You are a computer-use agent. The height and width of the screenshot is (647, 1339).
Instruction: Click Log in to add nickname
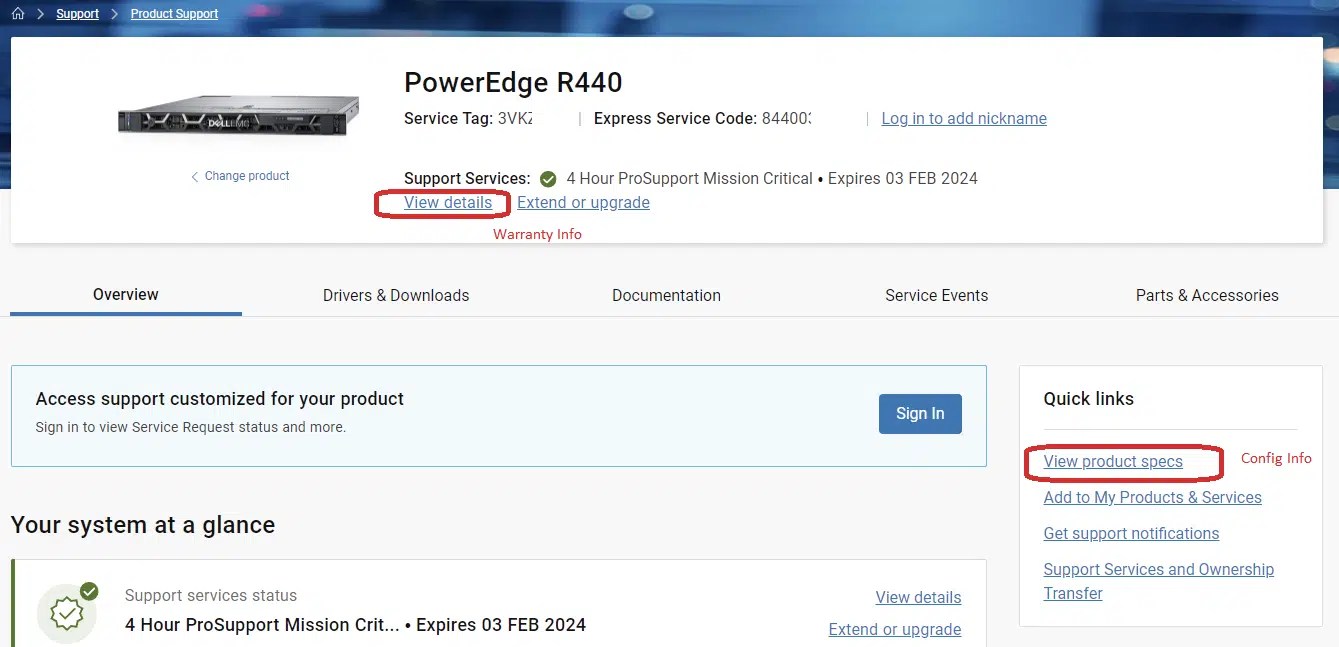963,118
